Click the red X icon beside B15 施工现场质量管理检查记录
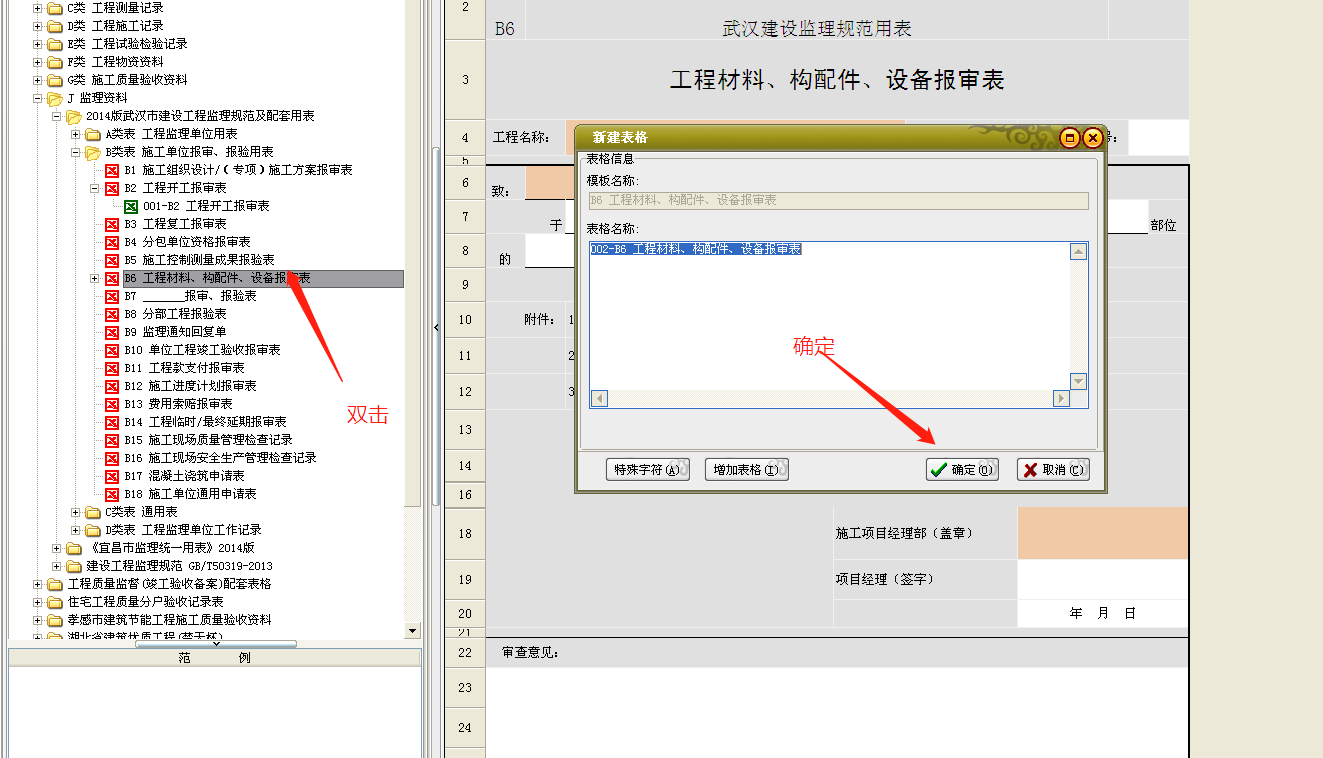 tap(112, 440)
